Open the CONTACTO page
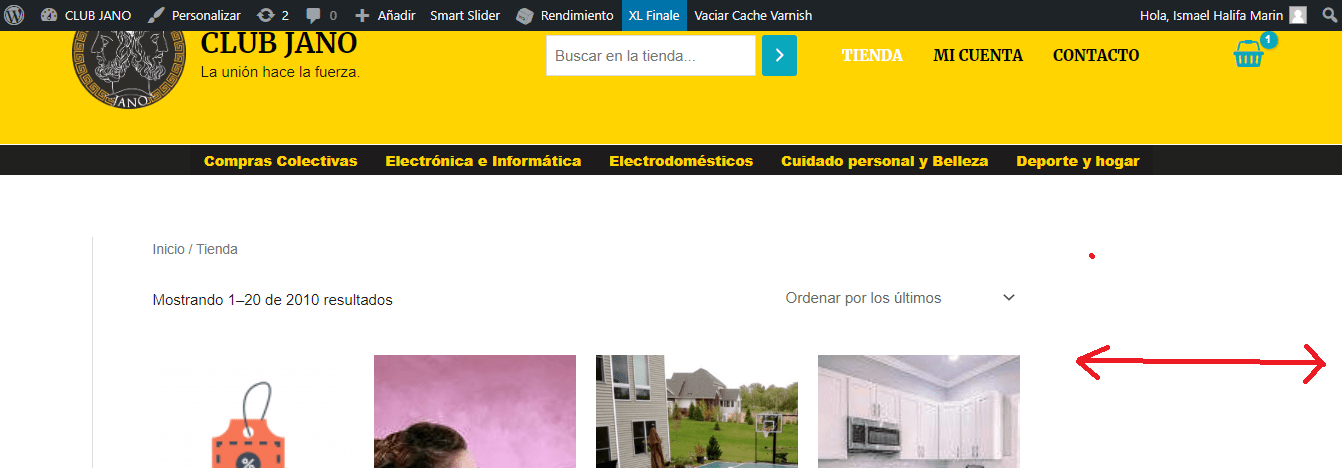Image resolution: width=1342 pixels, height=468 pixels. pyautogui.click(x=1096, y=55)
